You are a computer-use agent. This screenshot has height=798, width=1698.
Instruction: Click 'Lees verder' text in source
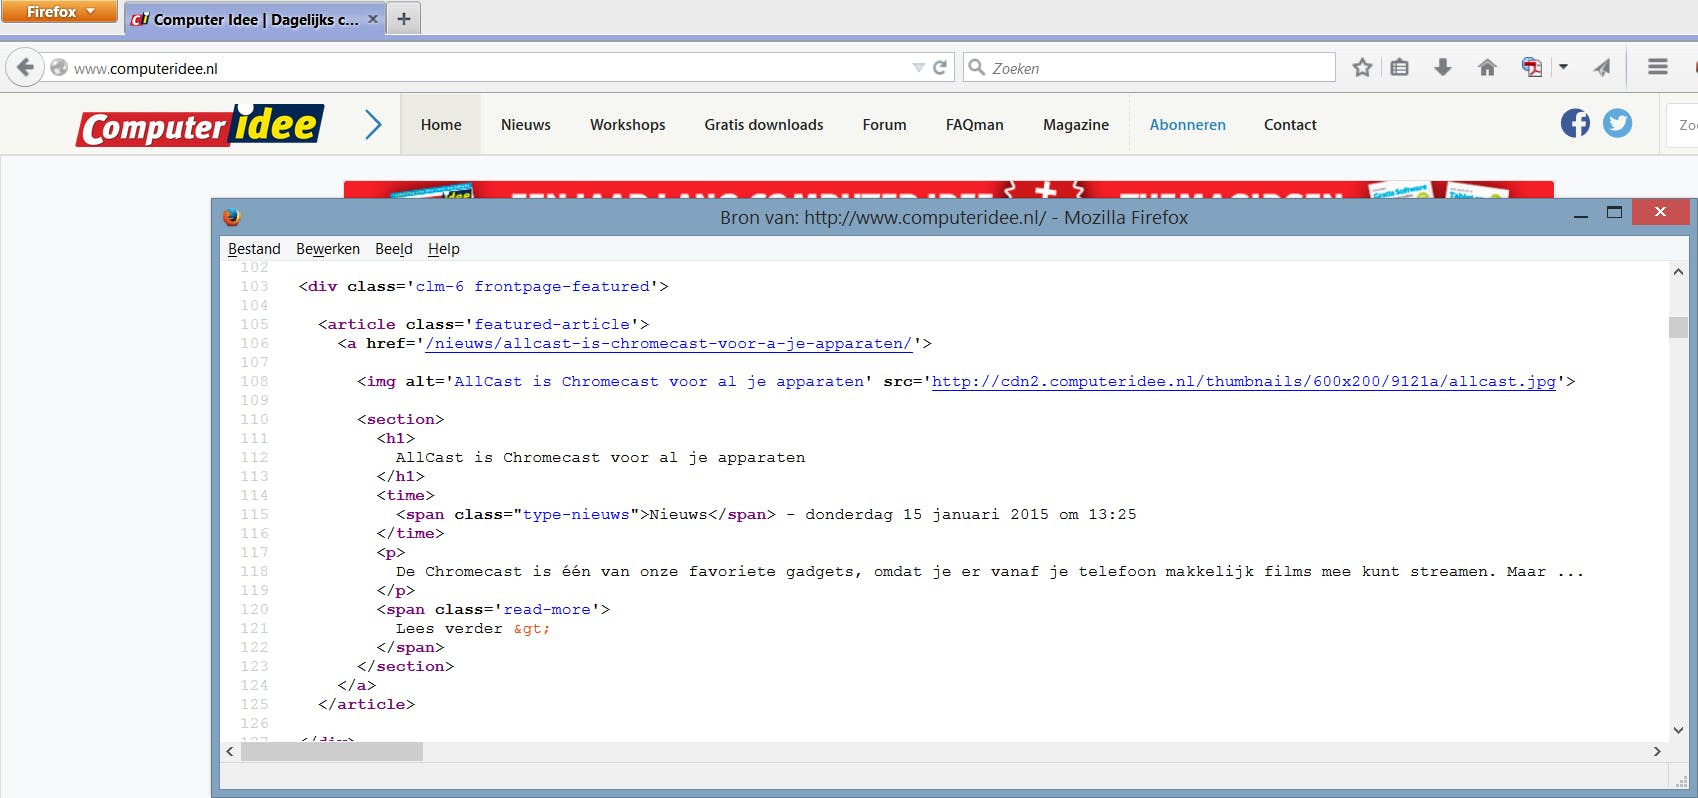(x=449, y=629)
